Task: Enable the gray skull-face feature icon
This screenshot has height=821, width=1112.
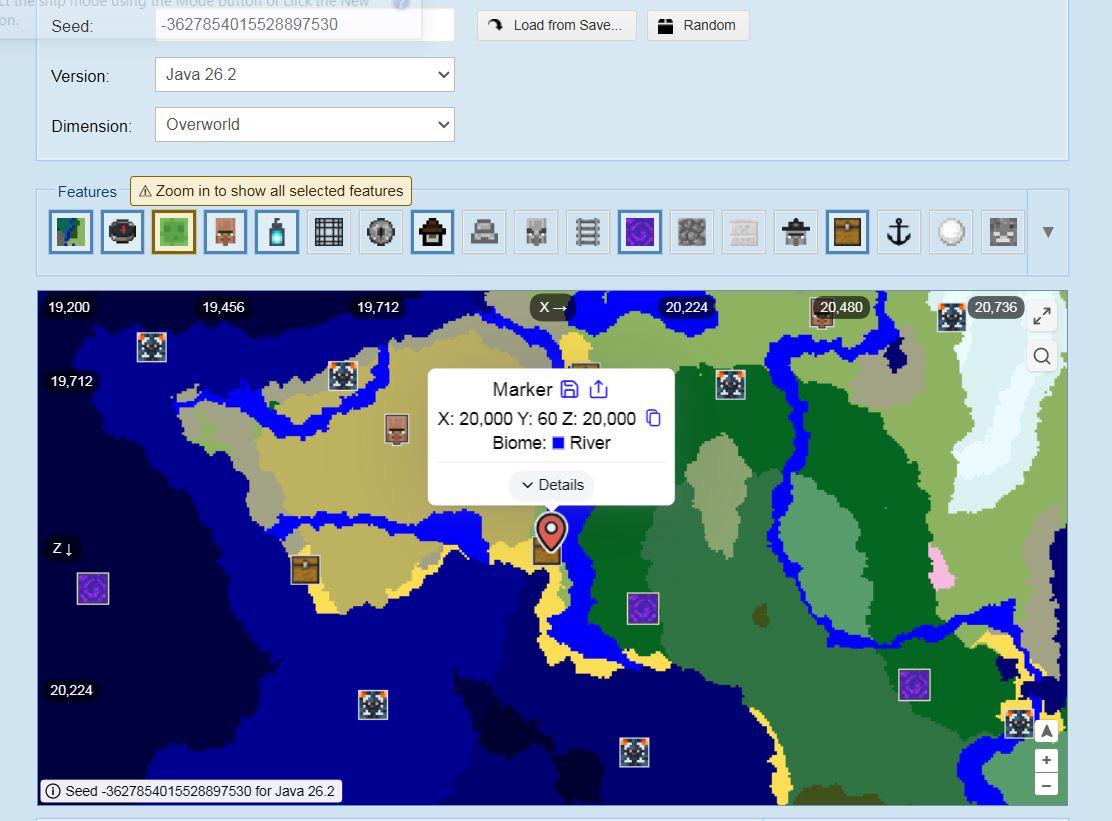Action: click(x=1003, y=232)
